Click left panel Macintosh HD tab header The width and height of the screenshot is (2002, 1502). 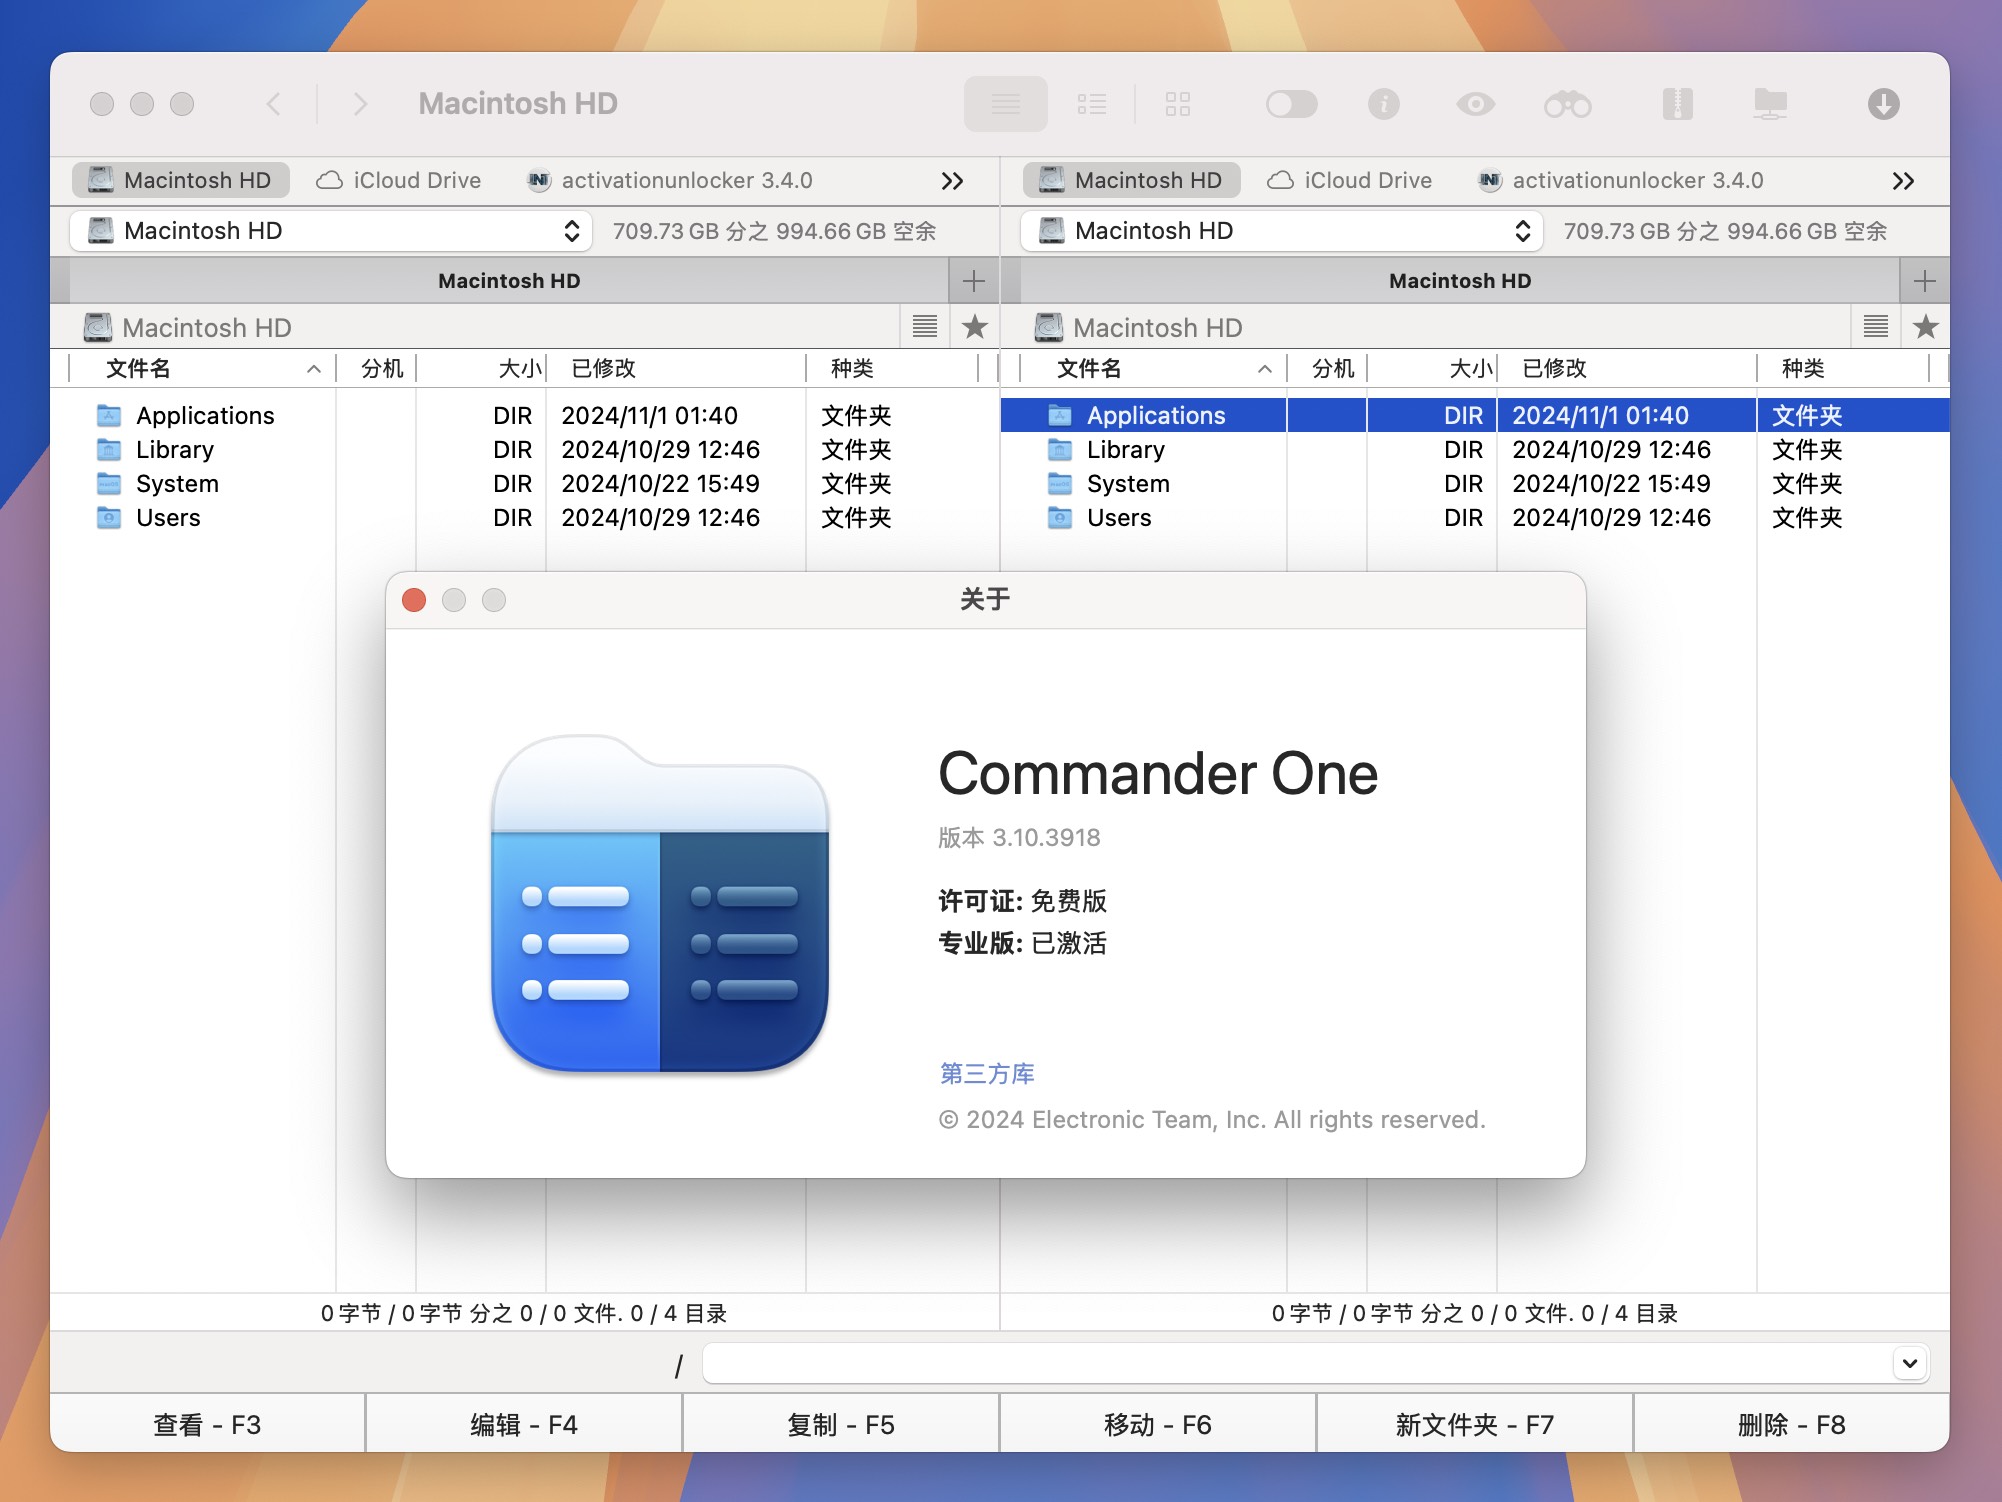(x=509, y=281)
